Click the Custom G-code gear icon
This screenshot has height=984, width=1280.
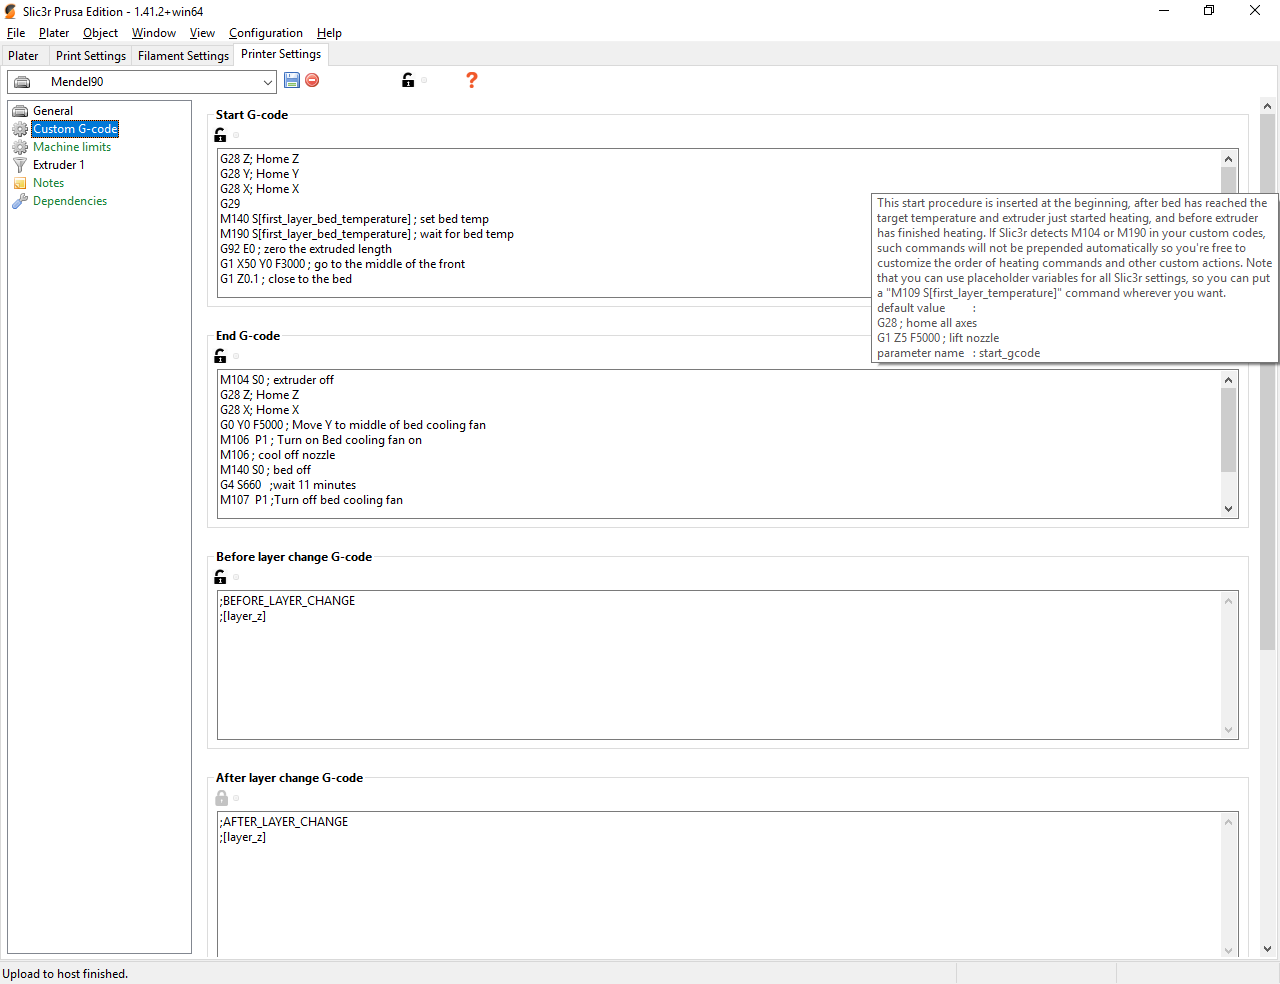tap(20, 129)
